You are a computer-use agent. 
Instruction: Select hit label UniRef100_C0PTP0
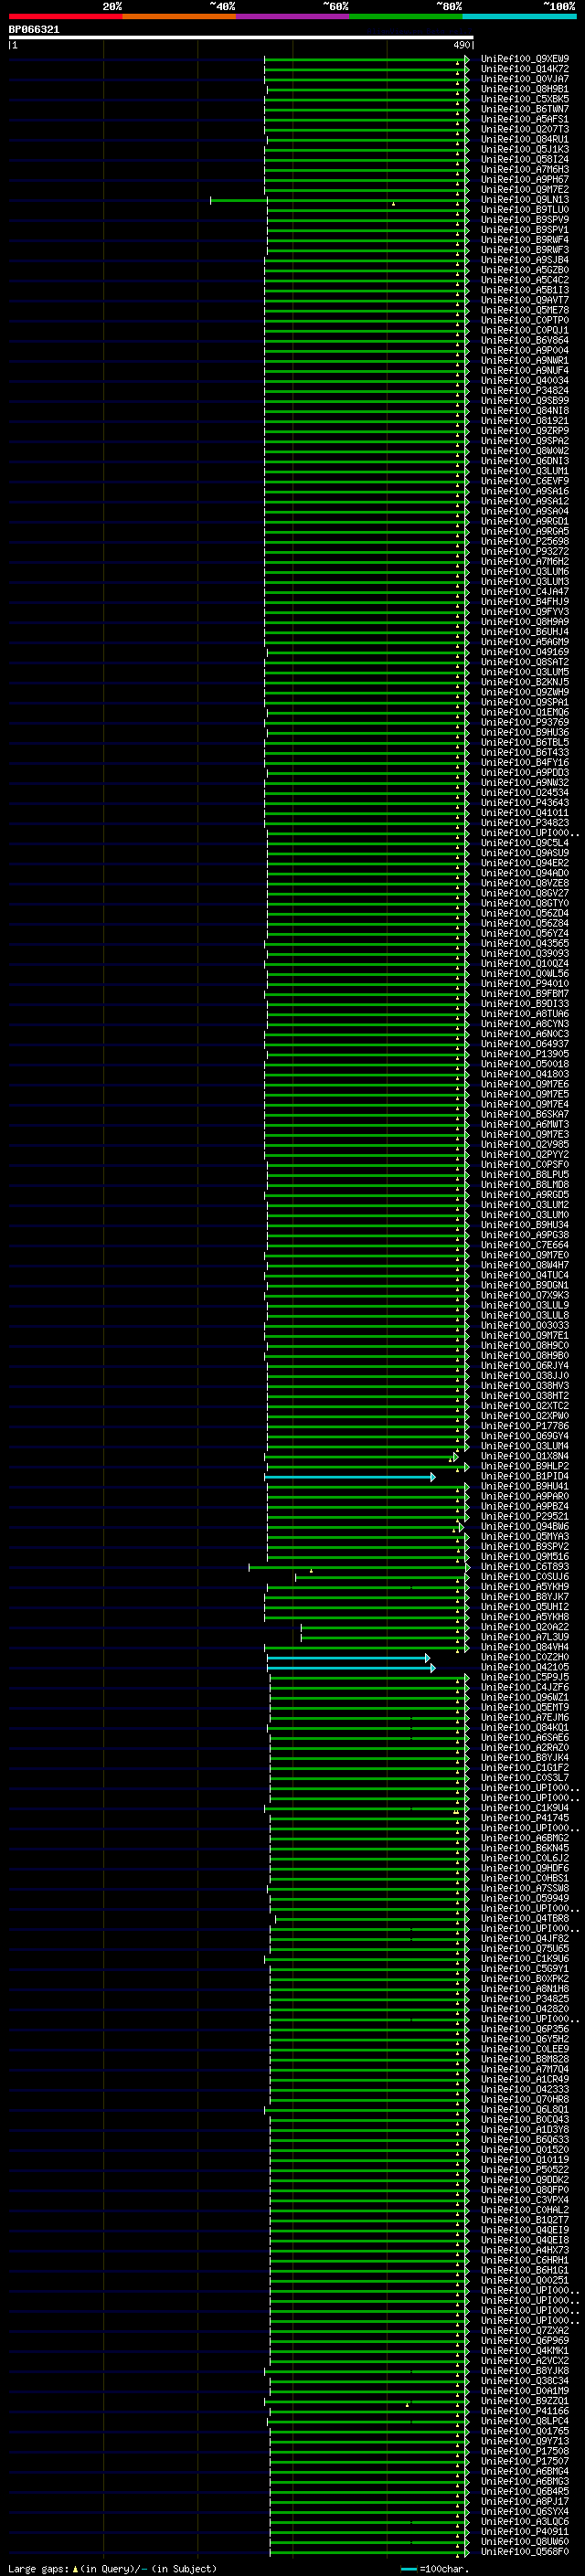(525, 320)
